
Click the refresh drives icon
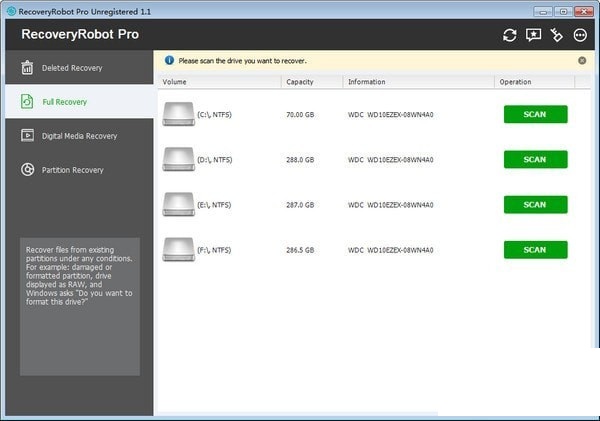click(x=509, y=35)
